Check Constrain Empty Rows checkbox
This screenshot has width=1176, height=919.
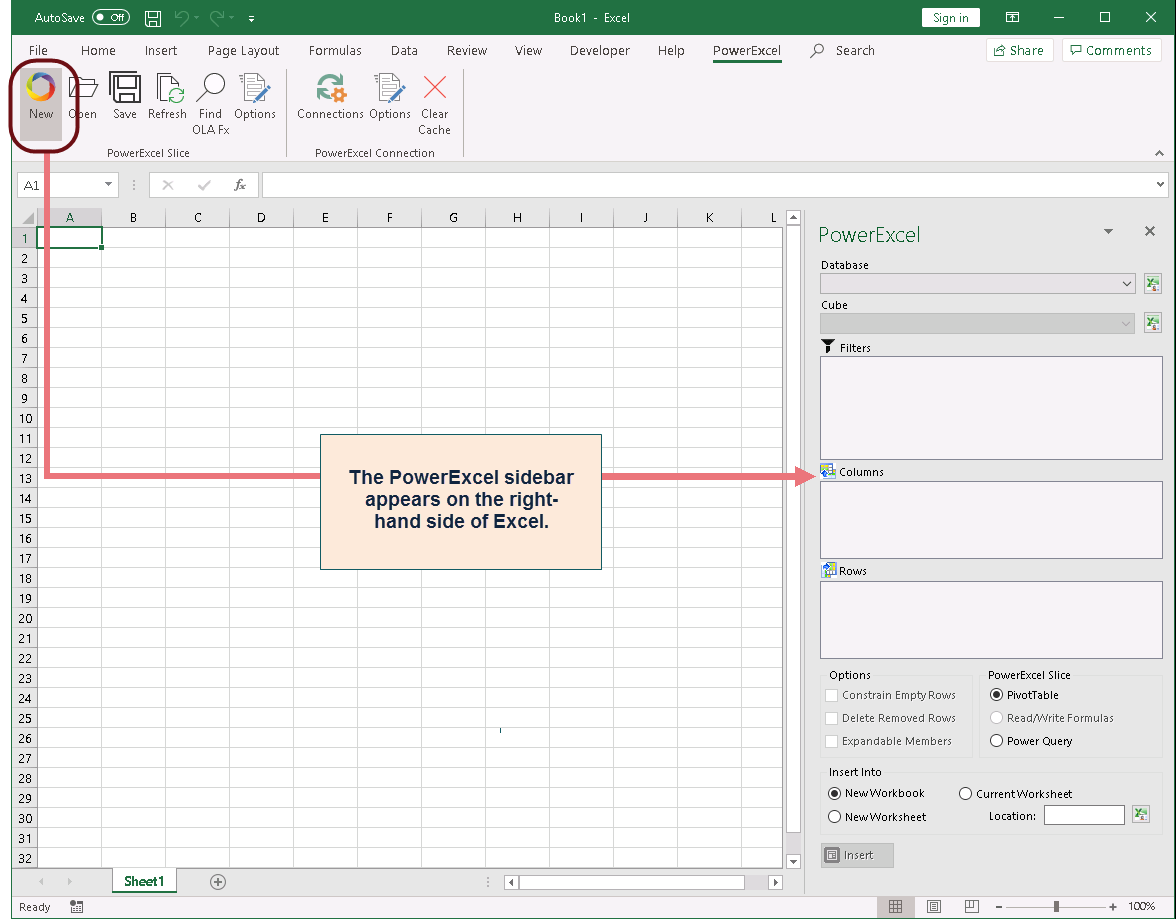tap(831, 695)
